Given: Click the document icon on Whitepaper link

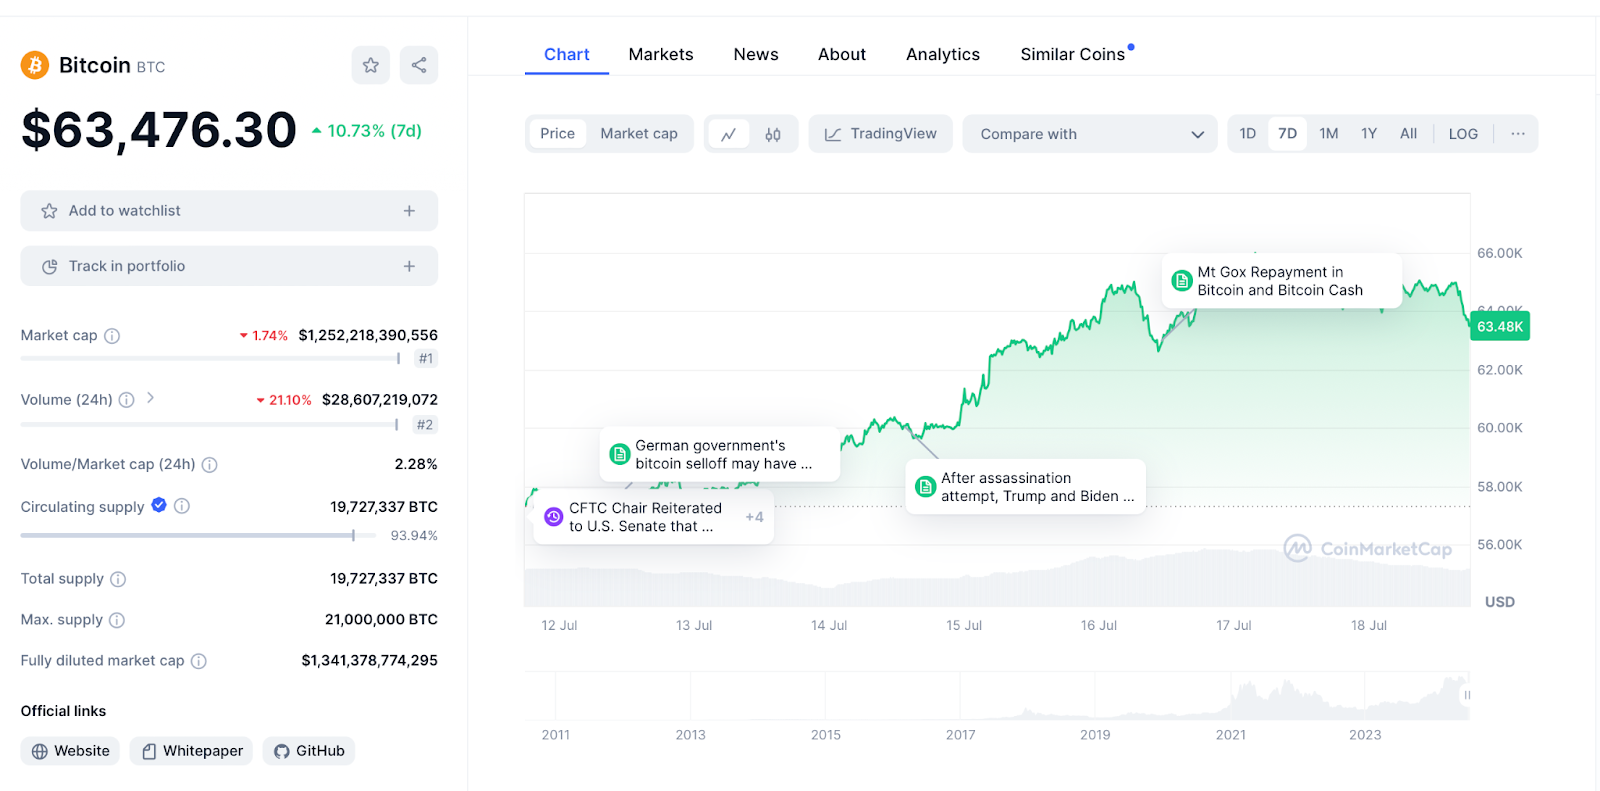Looking at the screenshot, I should click(x=149, y=751).
